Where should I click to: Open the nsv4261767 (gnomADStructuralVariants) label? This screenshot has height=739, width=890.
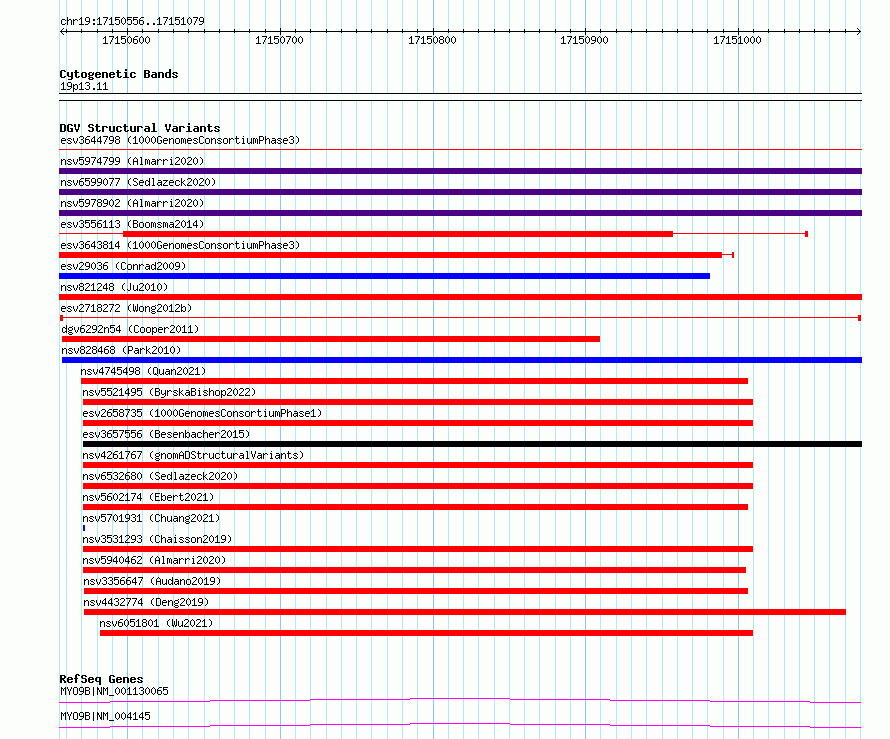(x=193, y=455)
